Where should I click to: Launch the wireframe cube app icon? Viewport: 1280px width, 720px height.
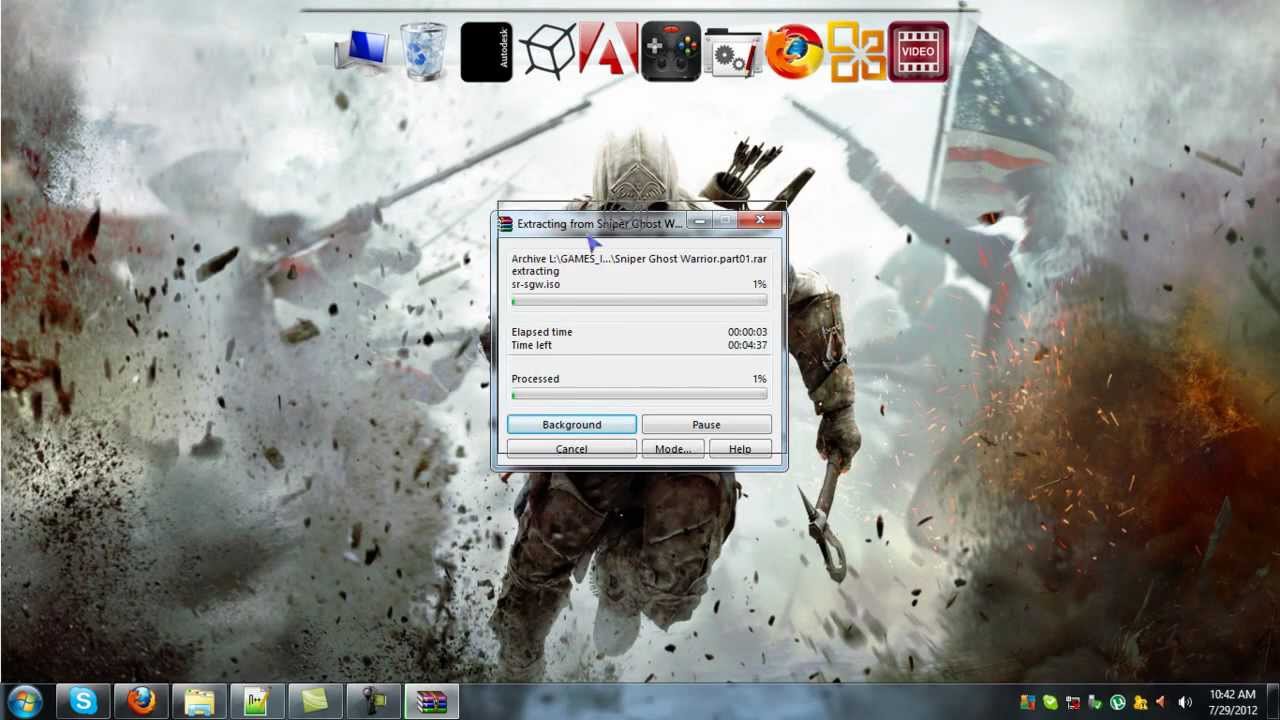click(548, 50)
